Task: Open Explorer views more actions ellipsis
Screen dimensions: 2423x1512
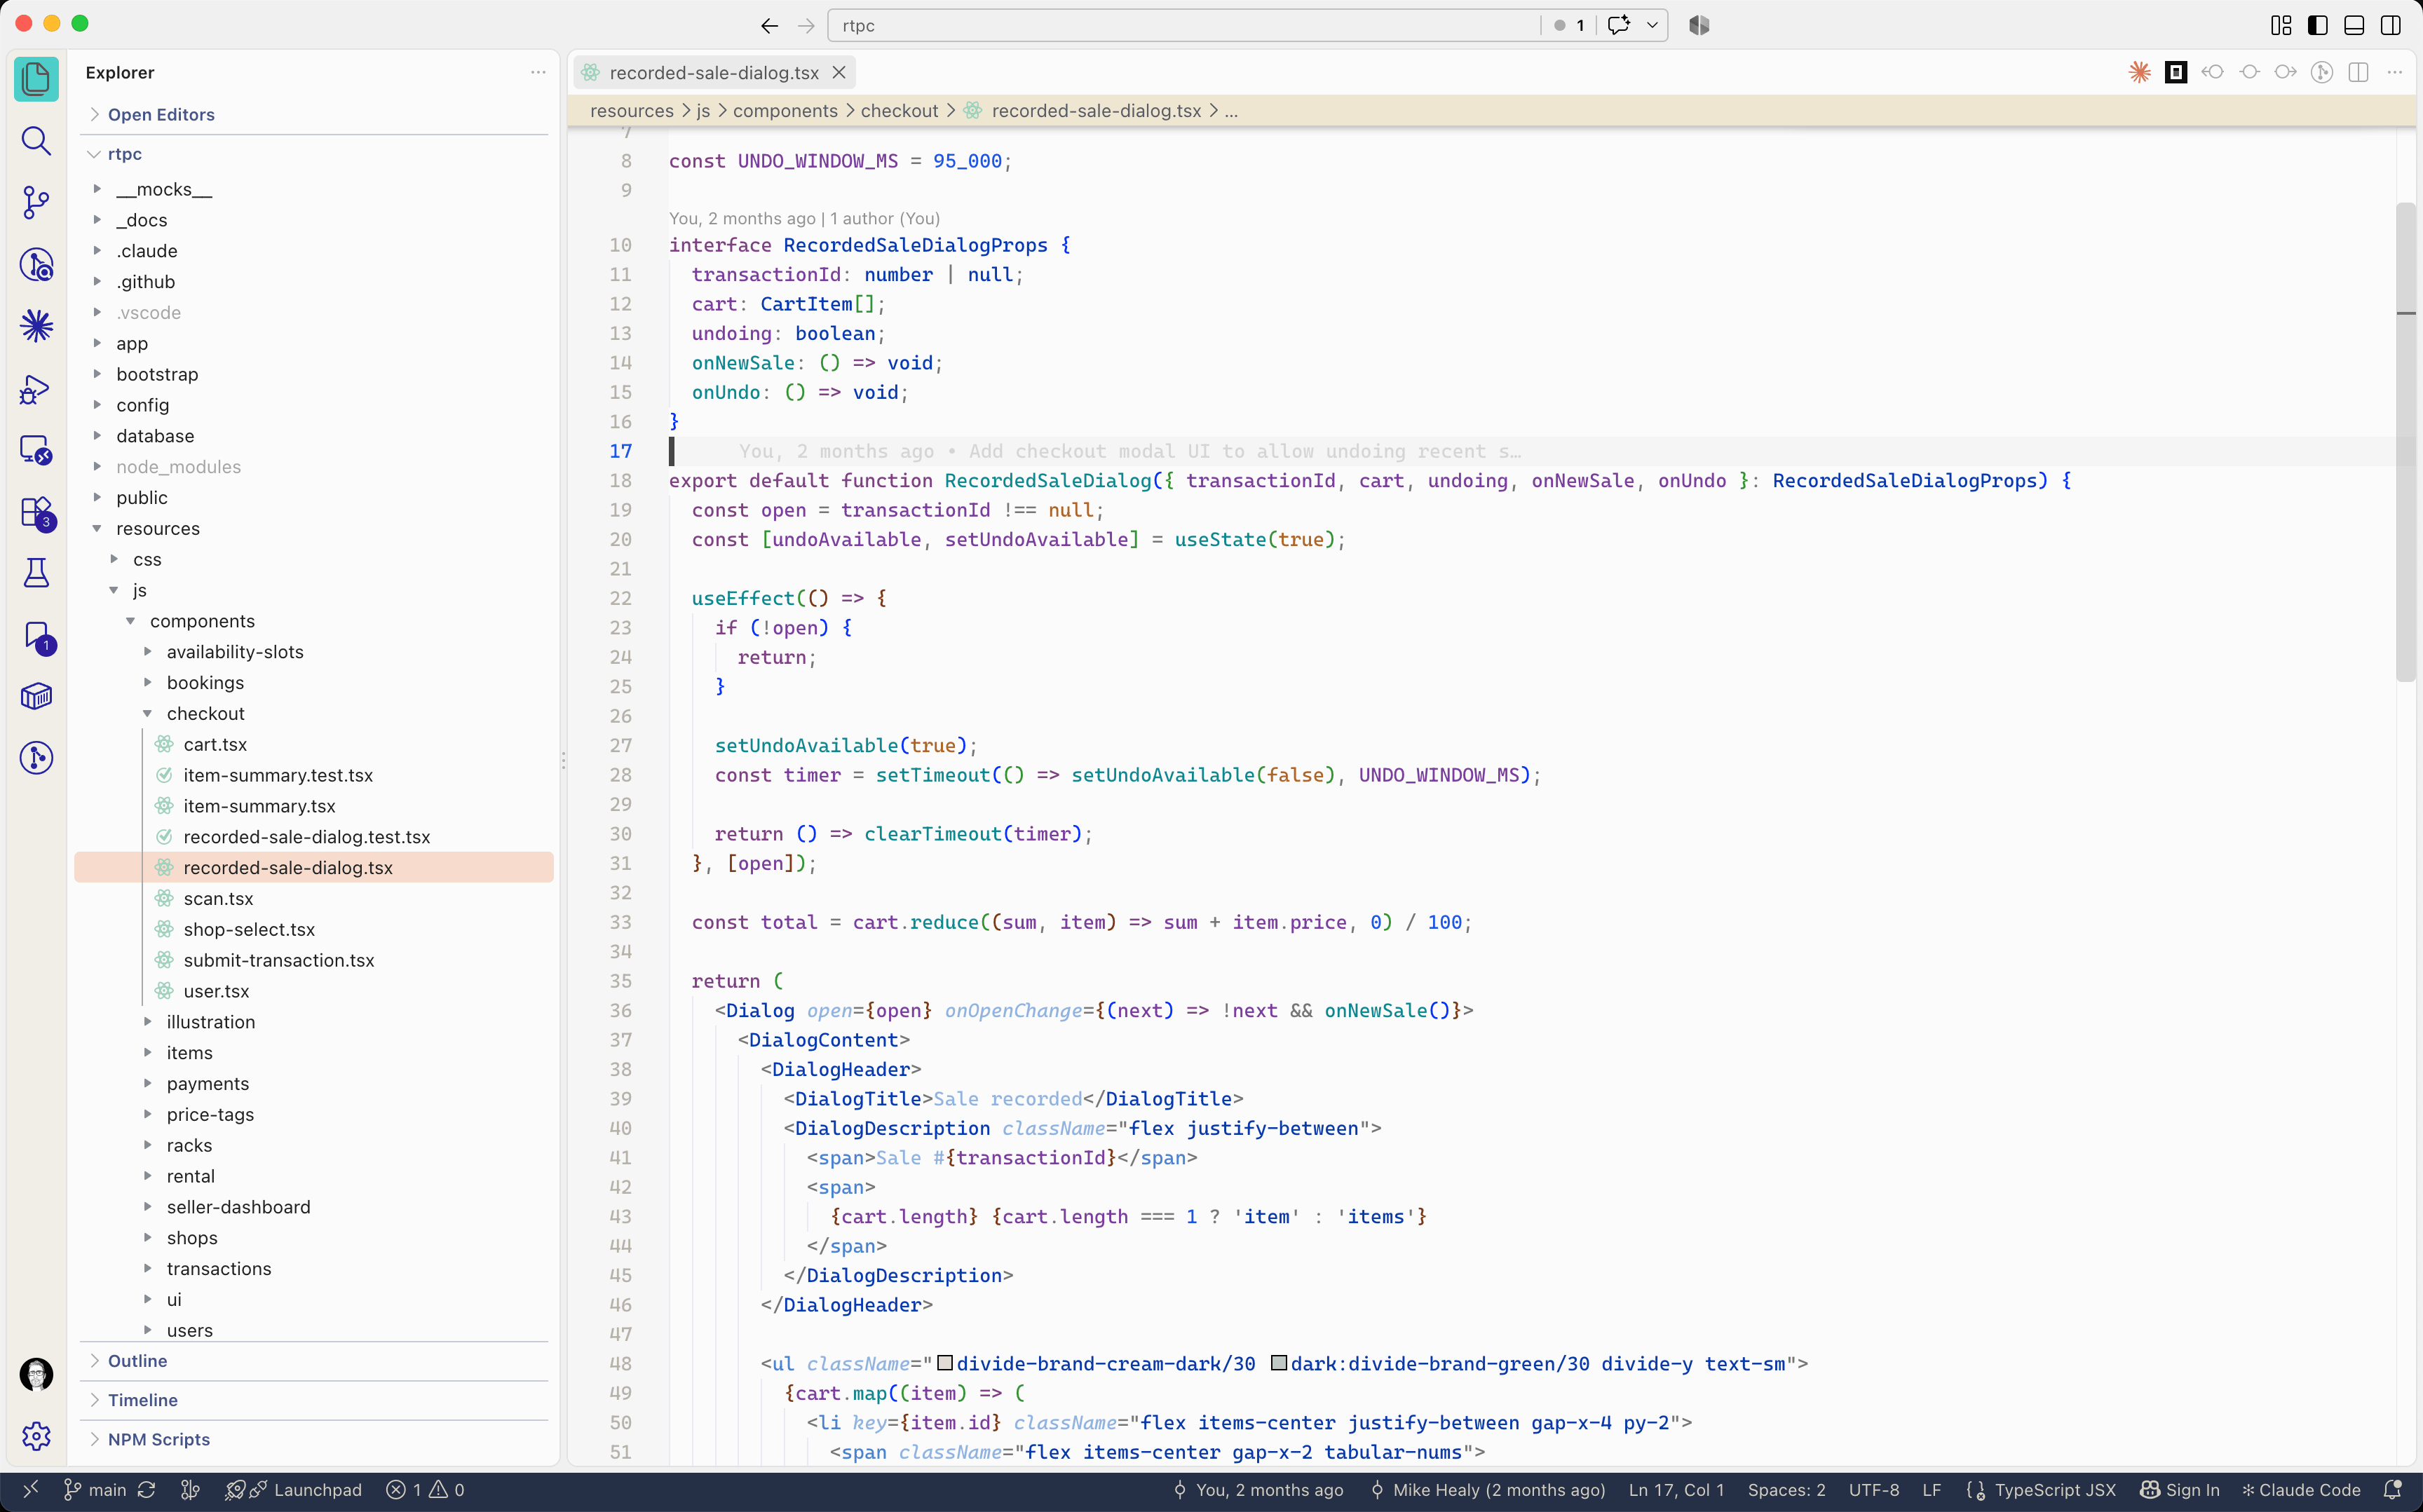Action: coord(538,72)
